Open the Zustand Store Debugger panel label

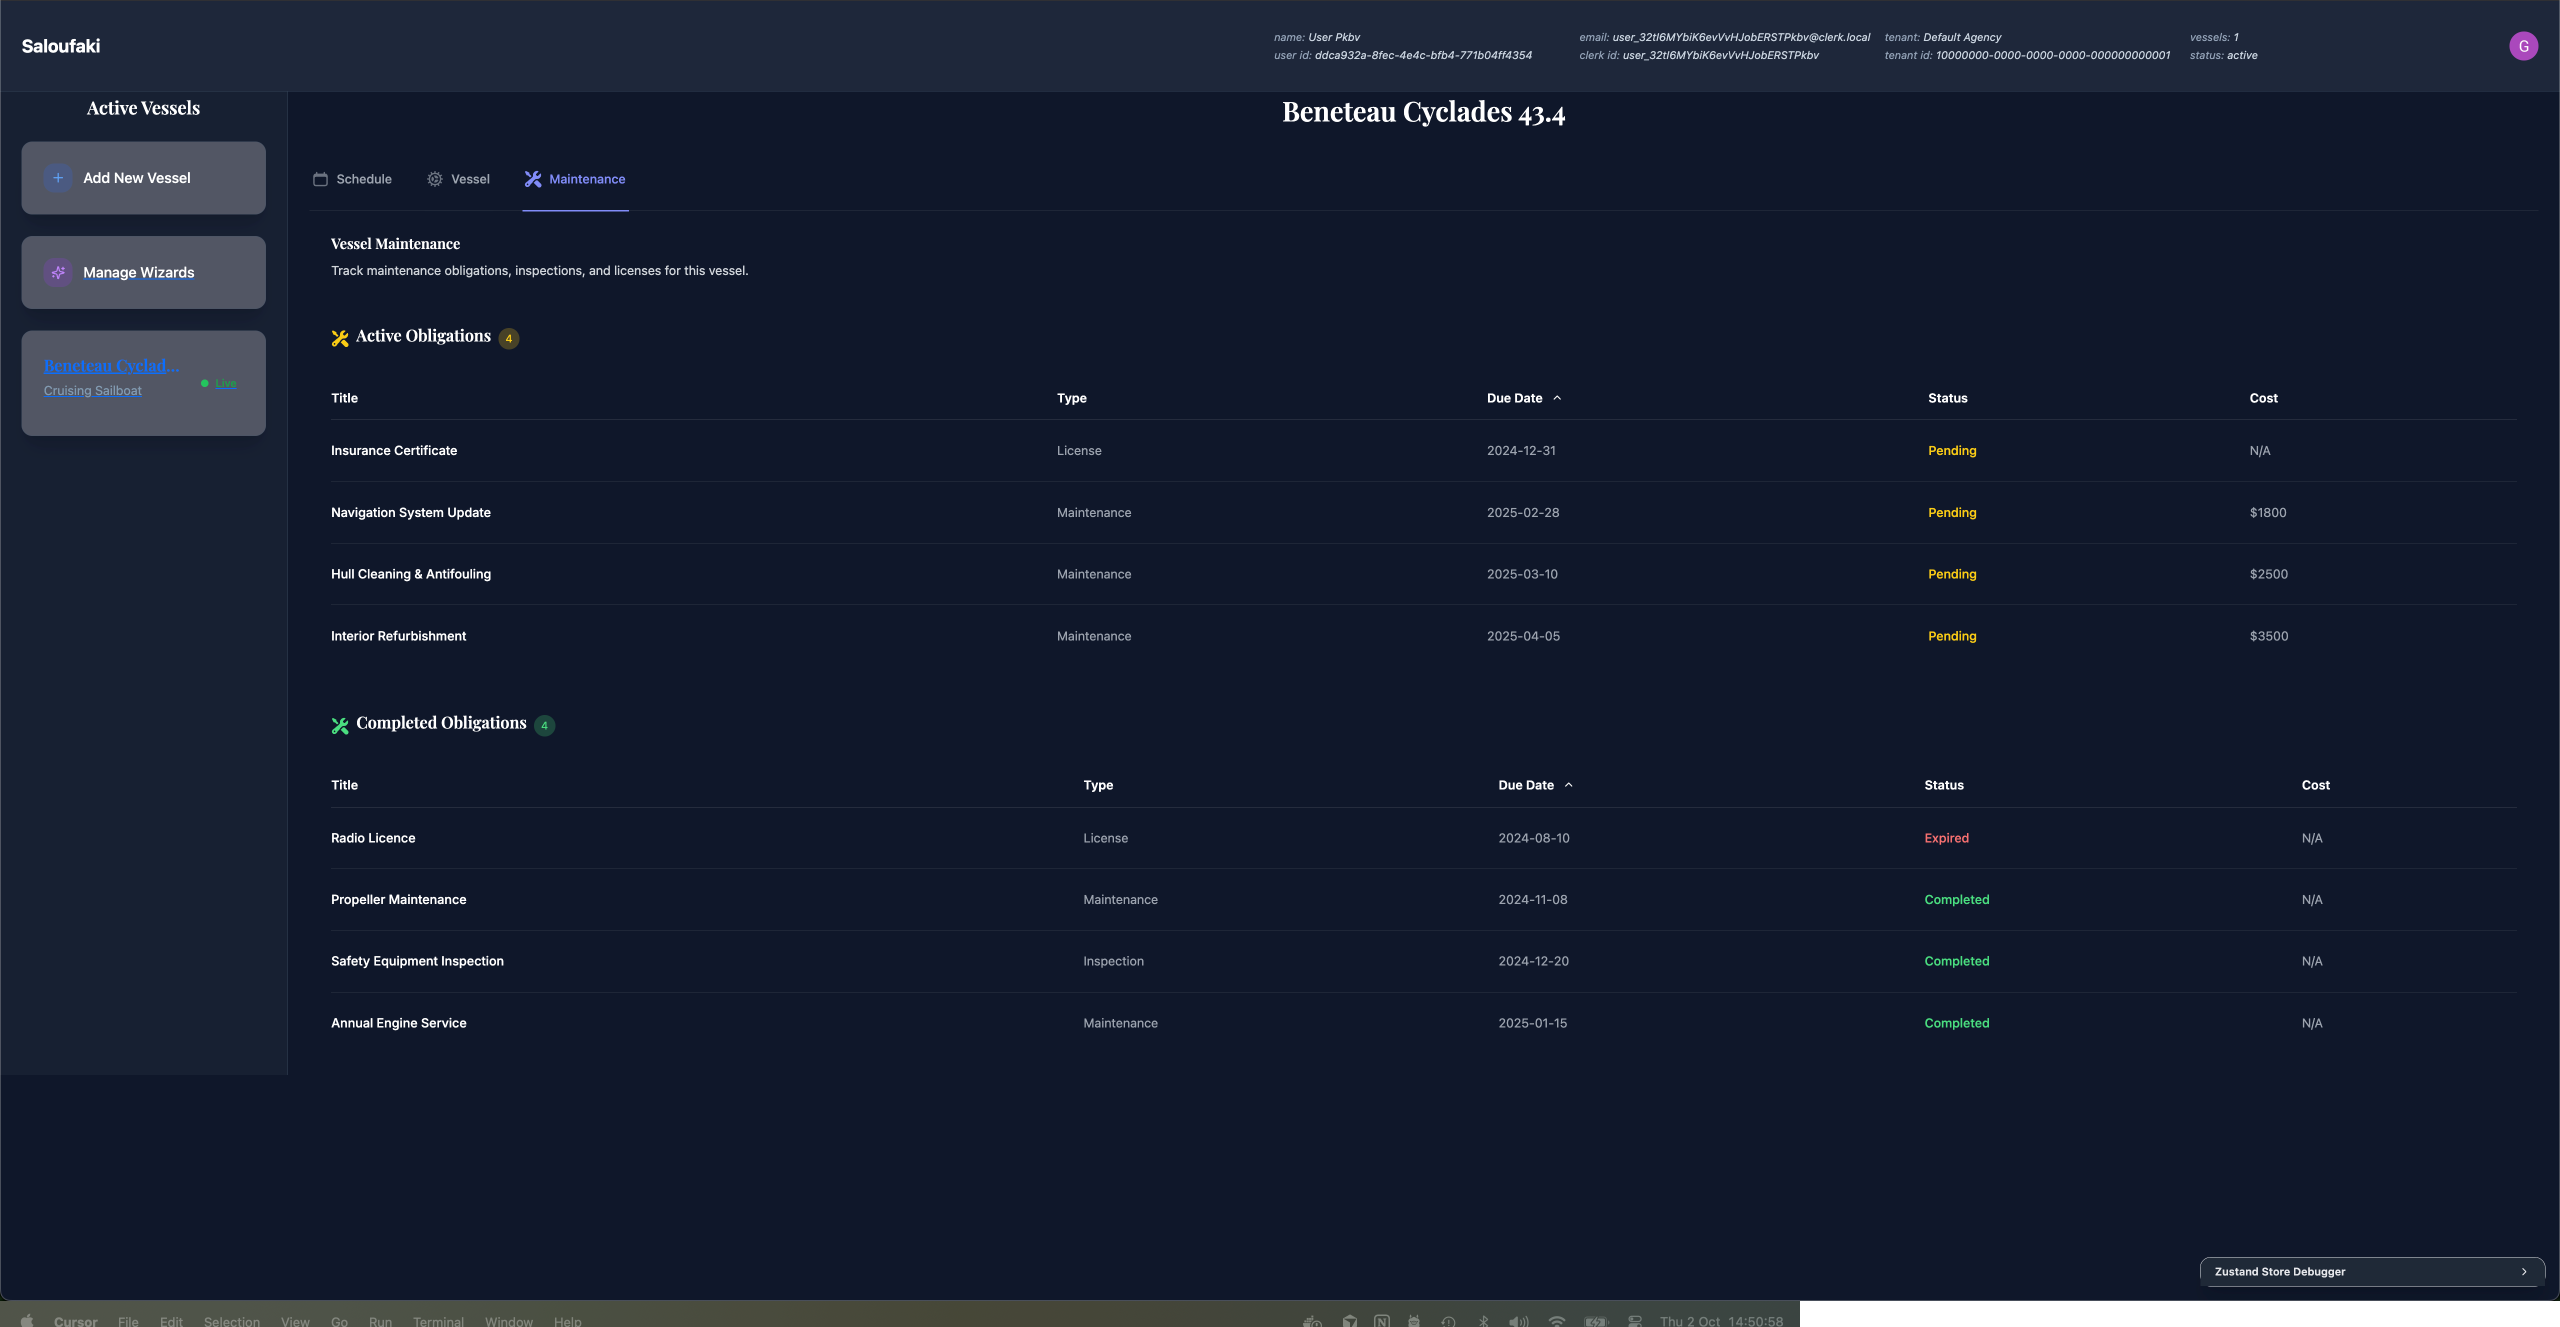coord(2280,1272)
